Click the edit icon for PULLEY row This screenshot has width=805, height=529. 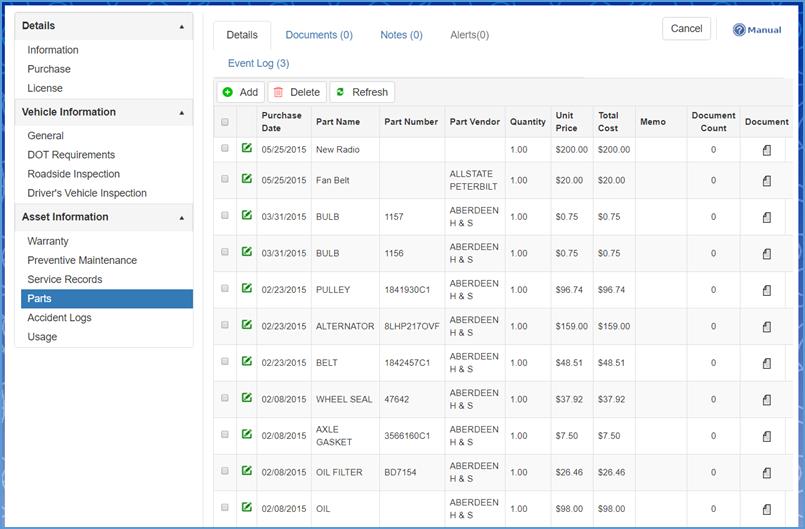[x=246, y=289]
